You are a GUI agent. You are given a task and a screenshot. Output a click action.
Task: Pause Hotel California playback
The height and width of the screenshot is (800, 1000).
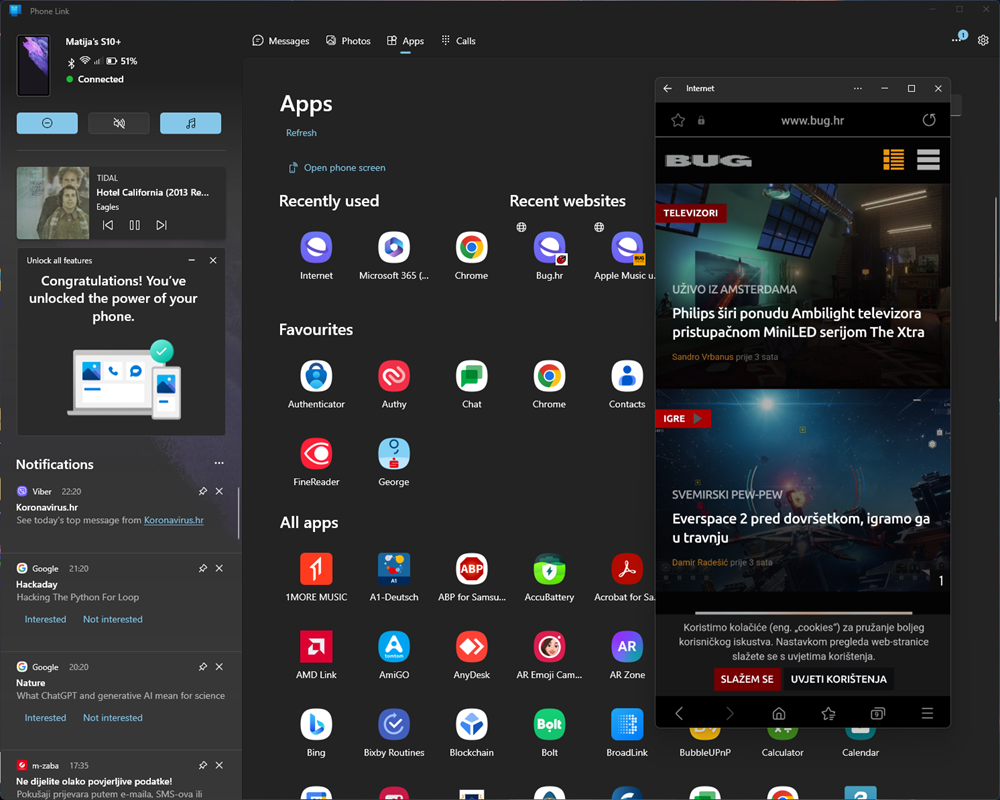[135, 225]
